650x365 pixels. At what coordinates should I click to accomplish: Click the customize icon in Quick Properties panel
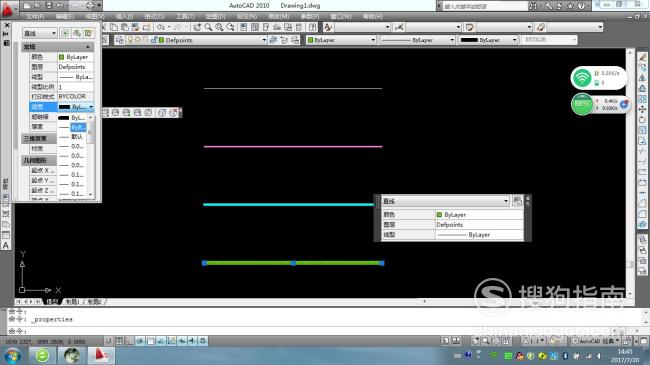click(x=517, y=201)
